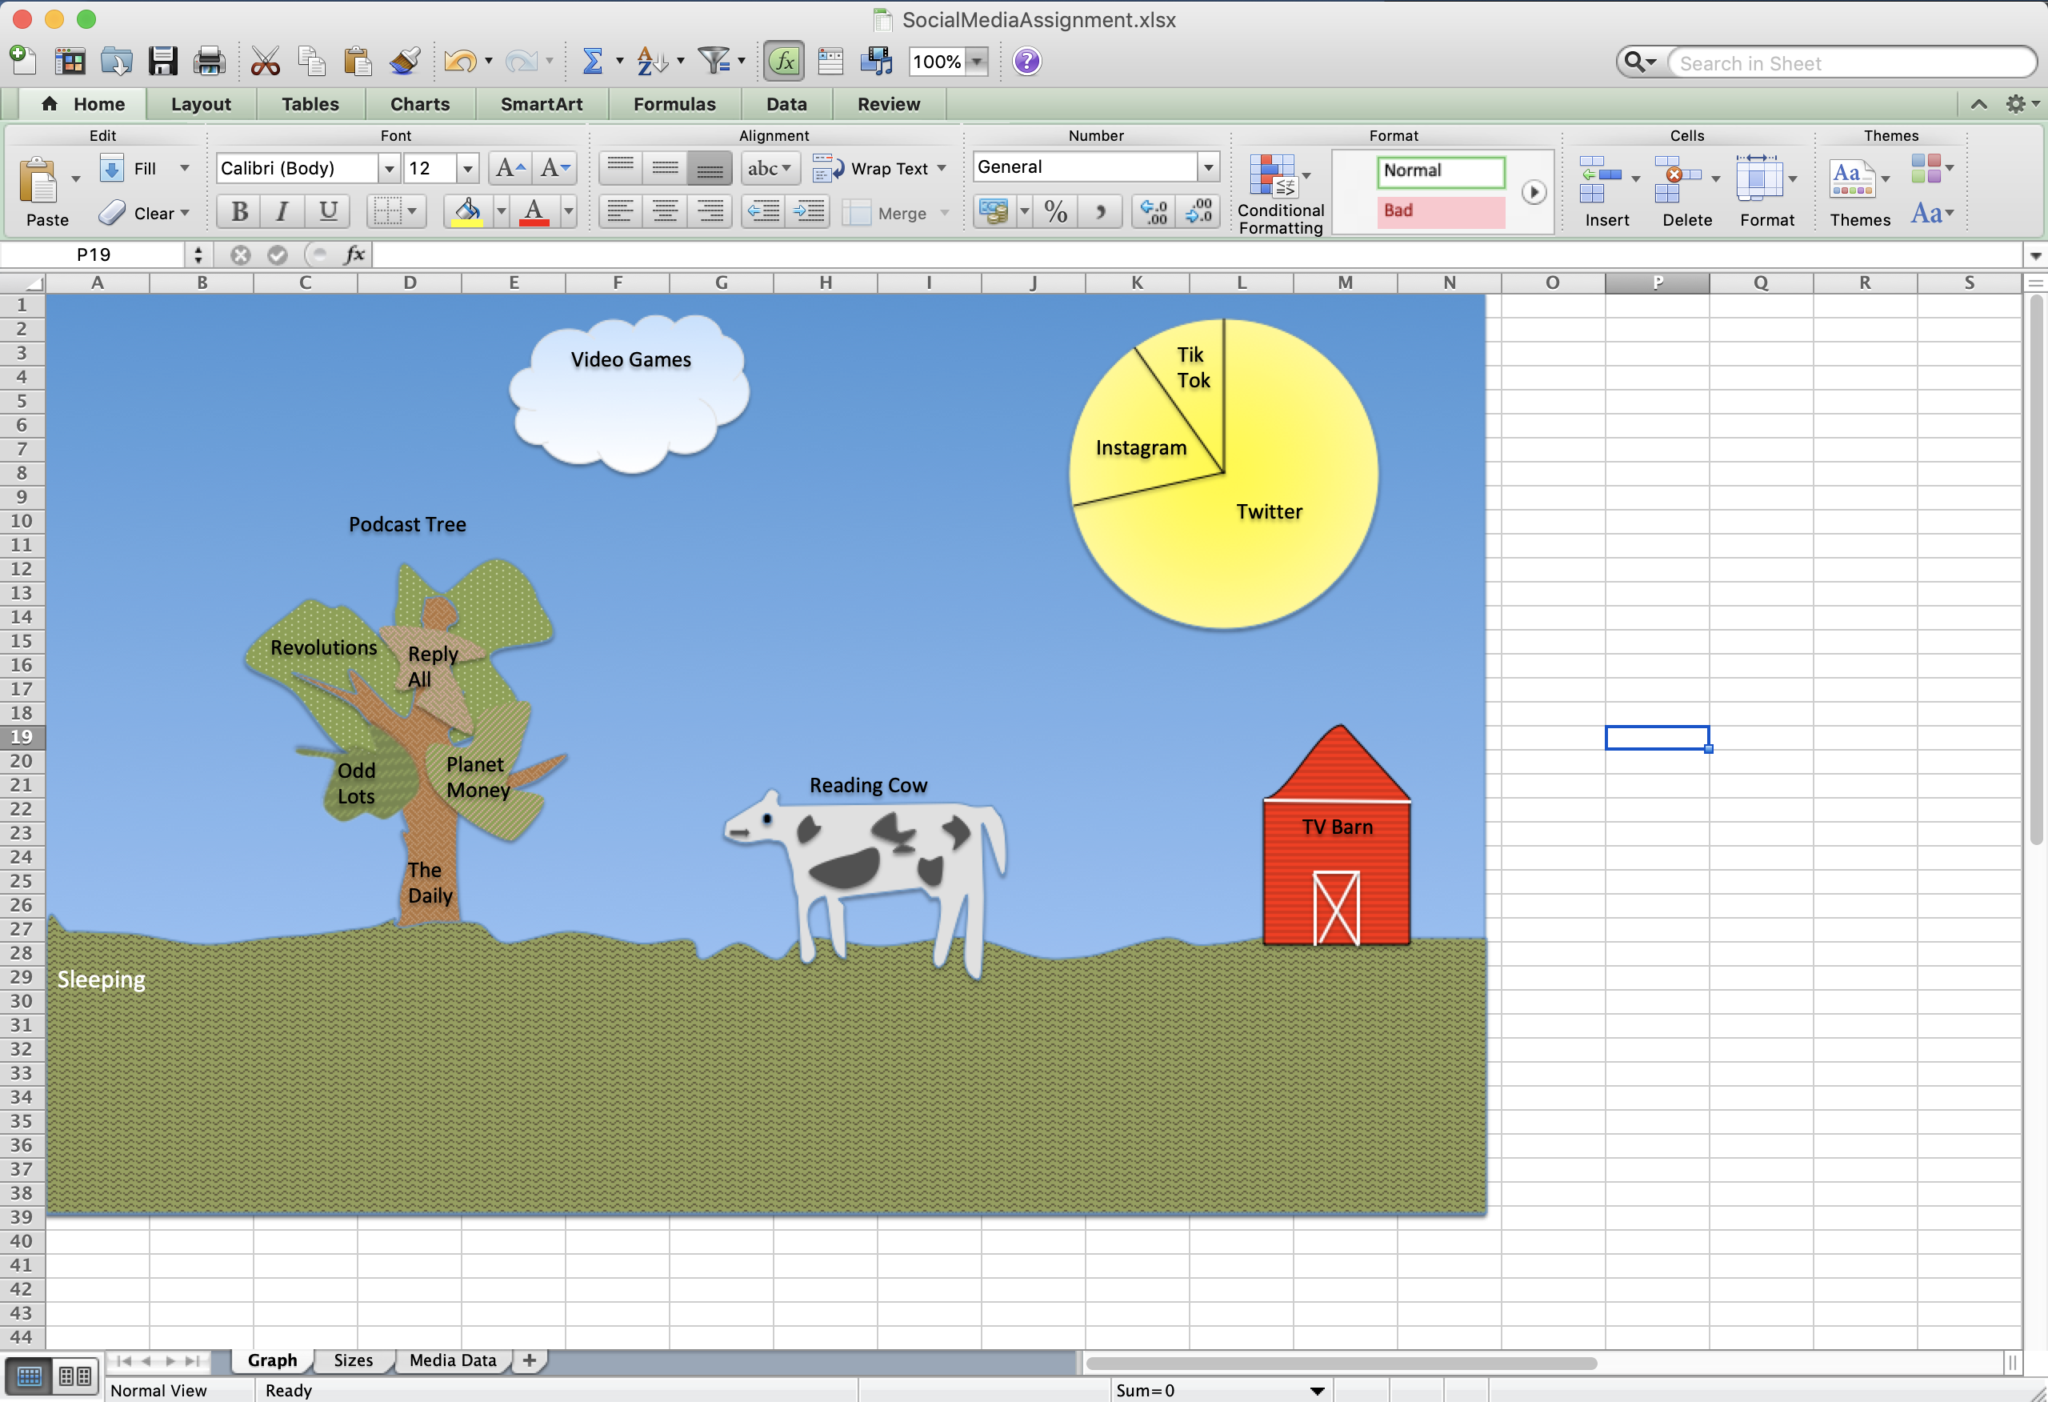Click the yellow fill color bucket
This screenshot has width=2048, height=1402.
pos(467,211)
